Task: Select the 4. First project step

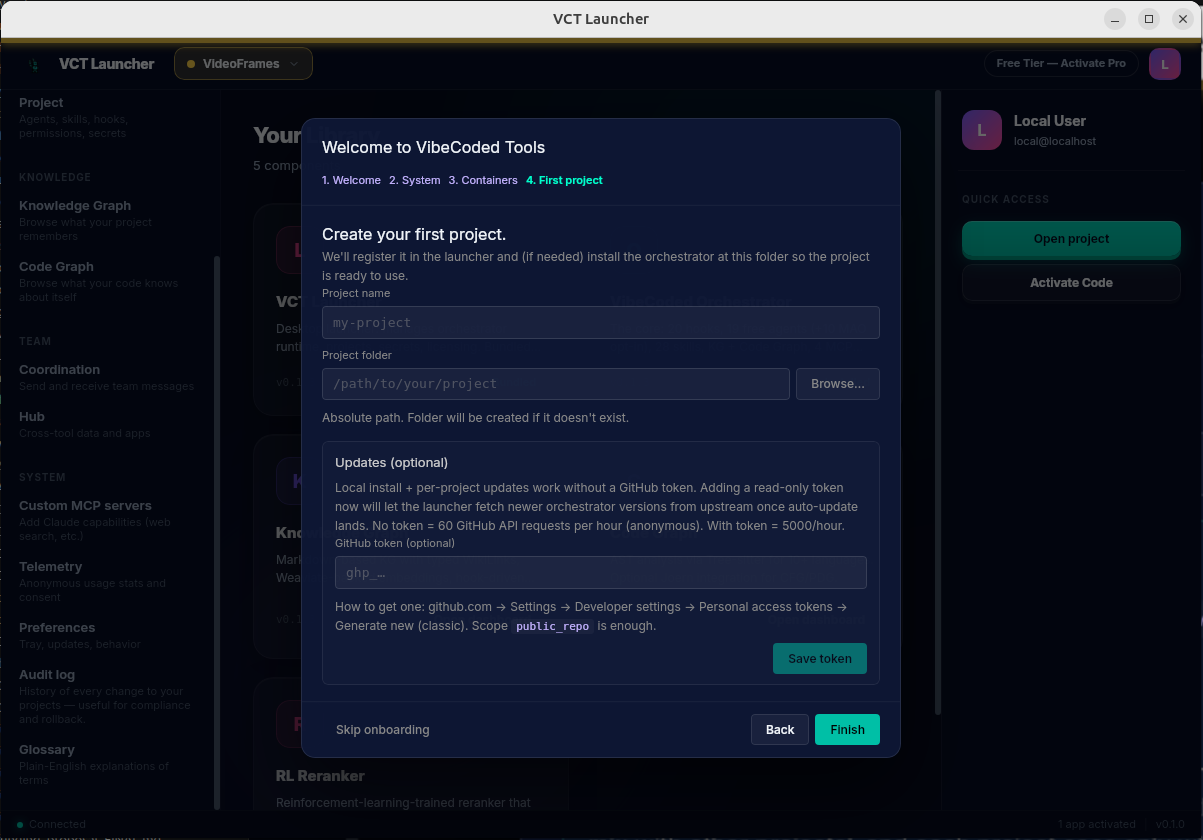Action: coord(565,180)
